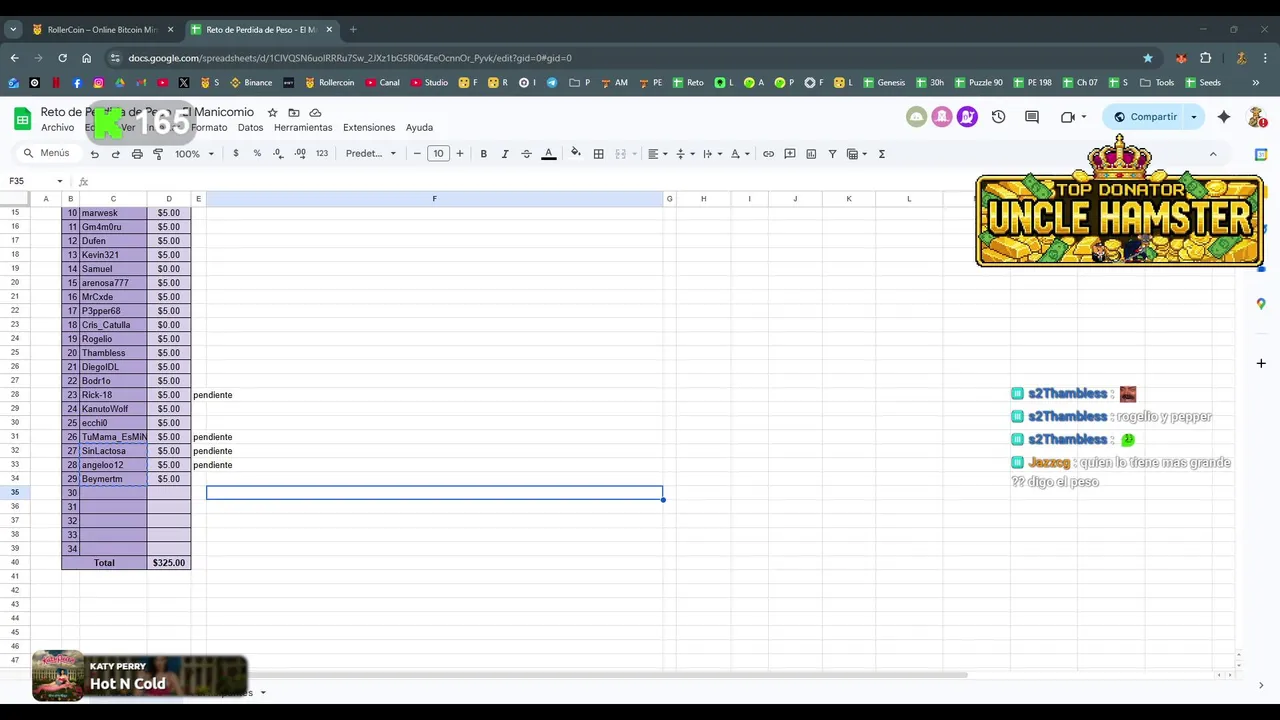Go to browser home page
This screenshot has width=1280, height=720.
pos(86,58)
